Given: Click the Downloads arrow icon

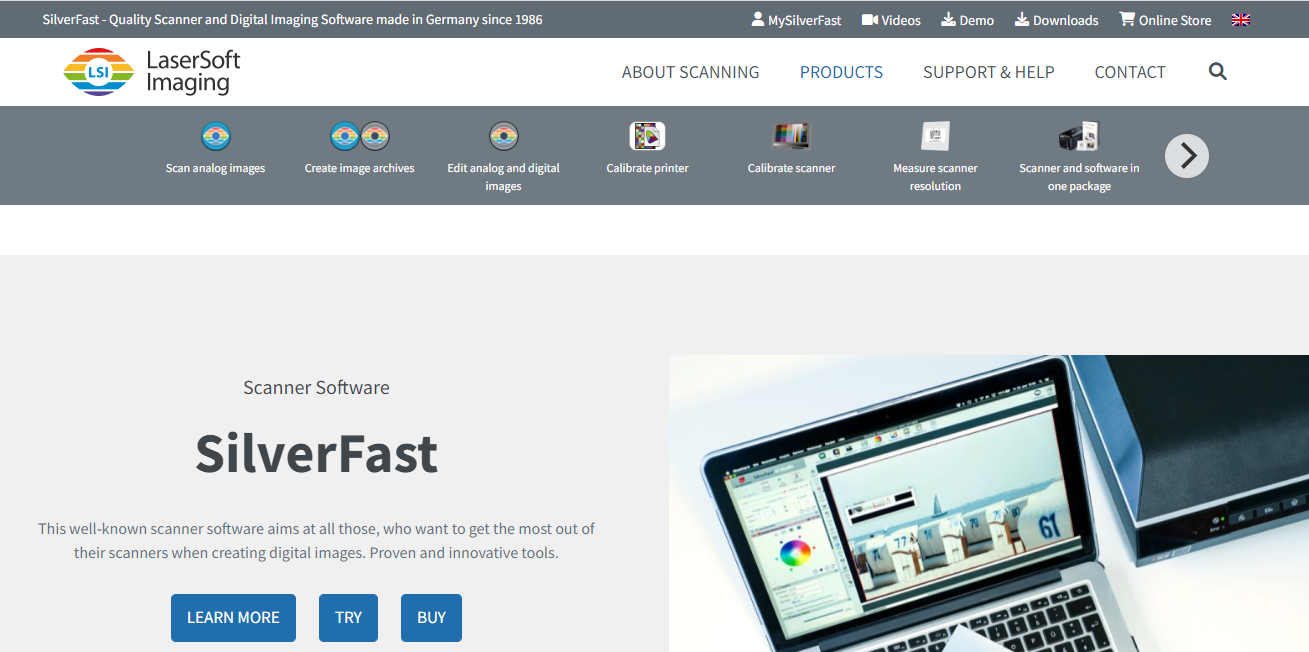Looking at the screenshot, I should (1022, 19).
